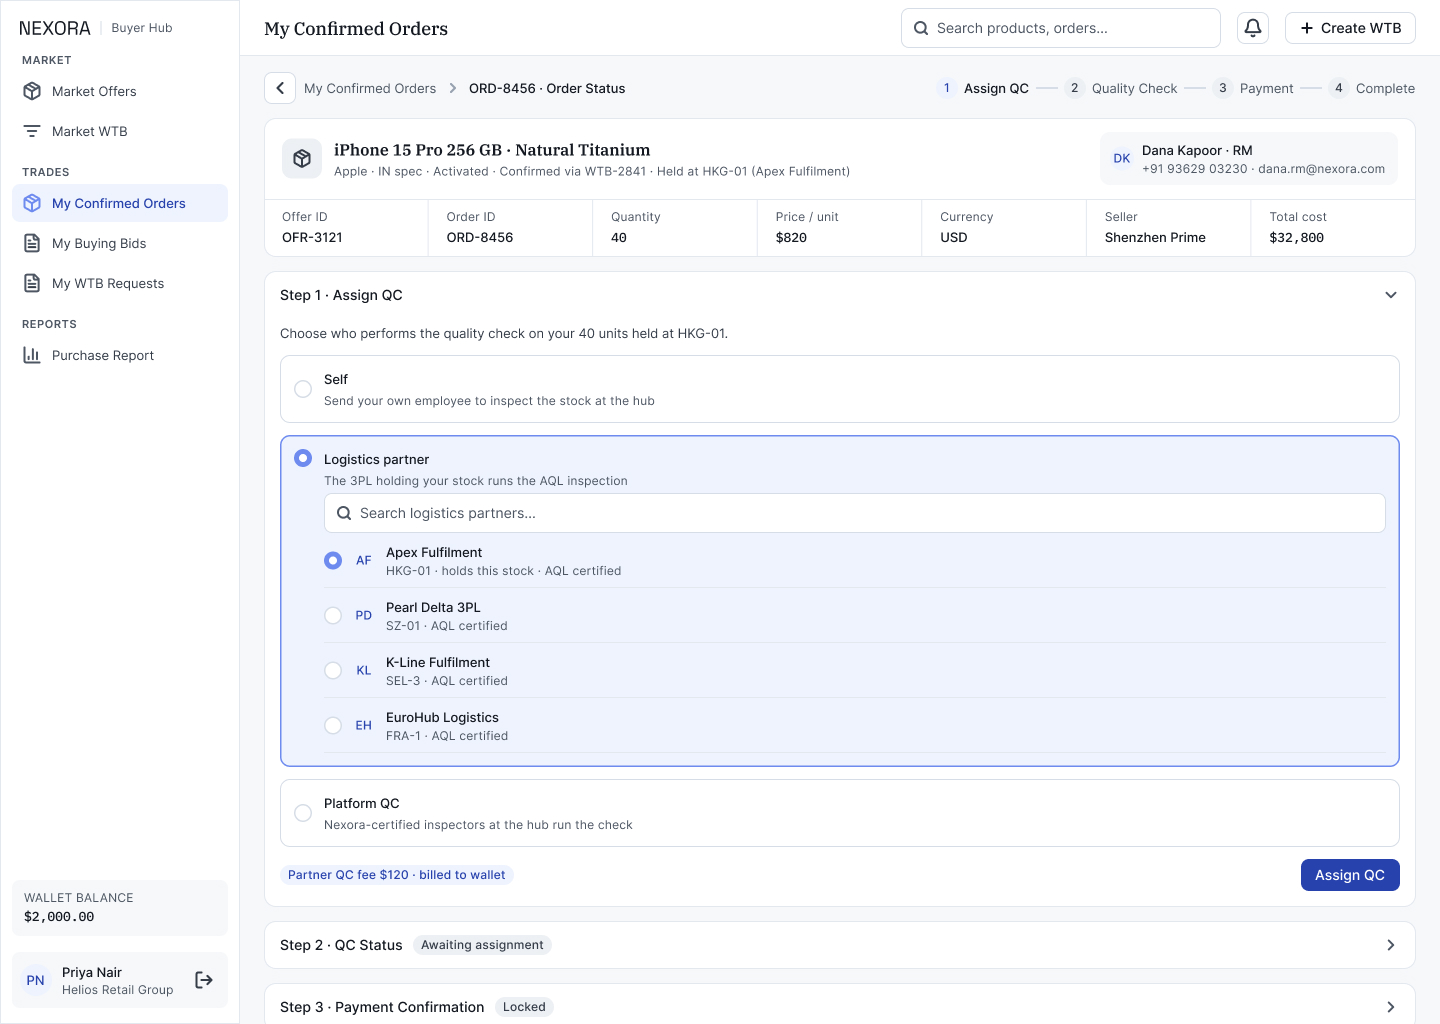Expand Step 3 Payment Confirmation section
1440x1024 pixels.
[x=1391, y=1007]
